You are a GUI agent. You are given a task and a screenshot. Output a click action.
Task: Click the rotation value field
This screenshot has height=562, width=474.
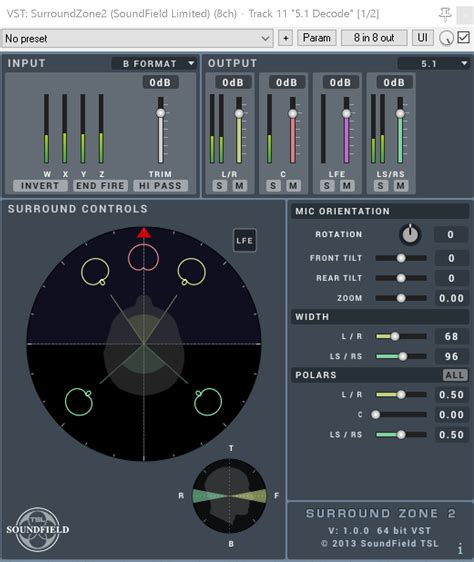click(451, 235)
